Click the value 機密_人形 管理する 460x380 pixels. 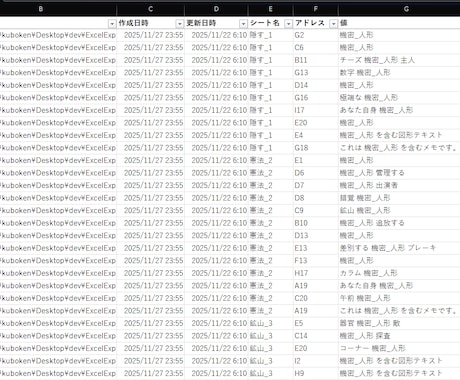click(x=372, y=173)
